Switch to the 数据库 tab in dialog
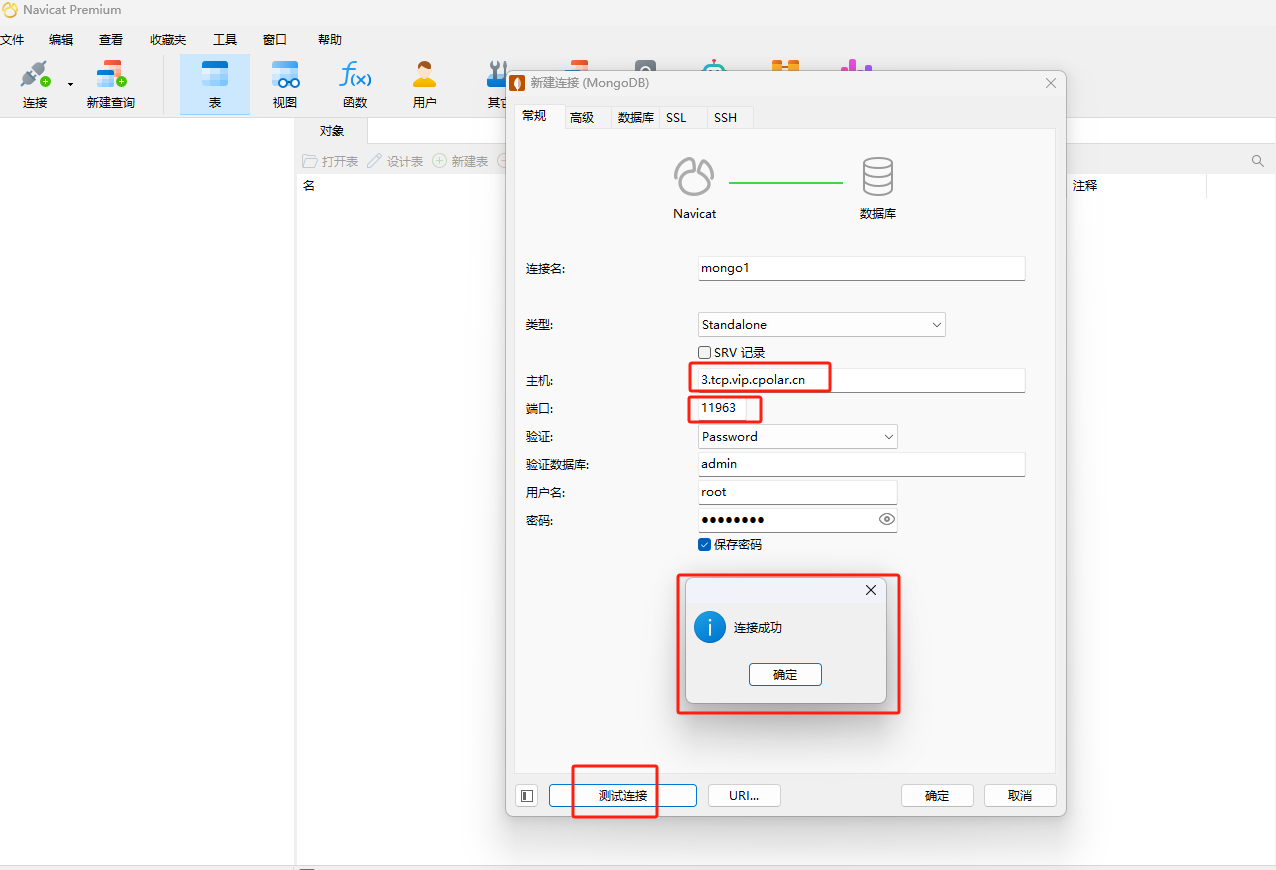This screenshot has height=870, width=1276. [636, 117]
